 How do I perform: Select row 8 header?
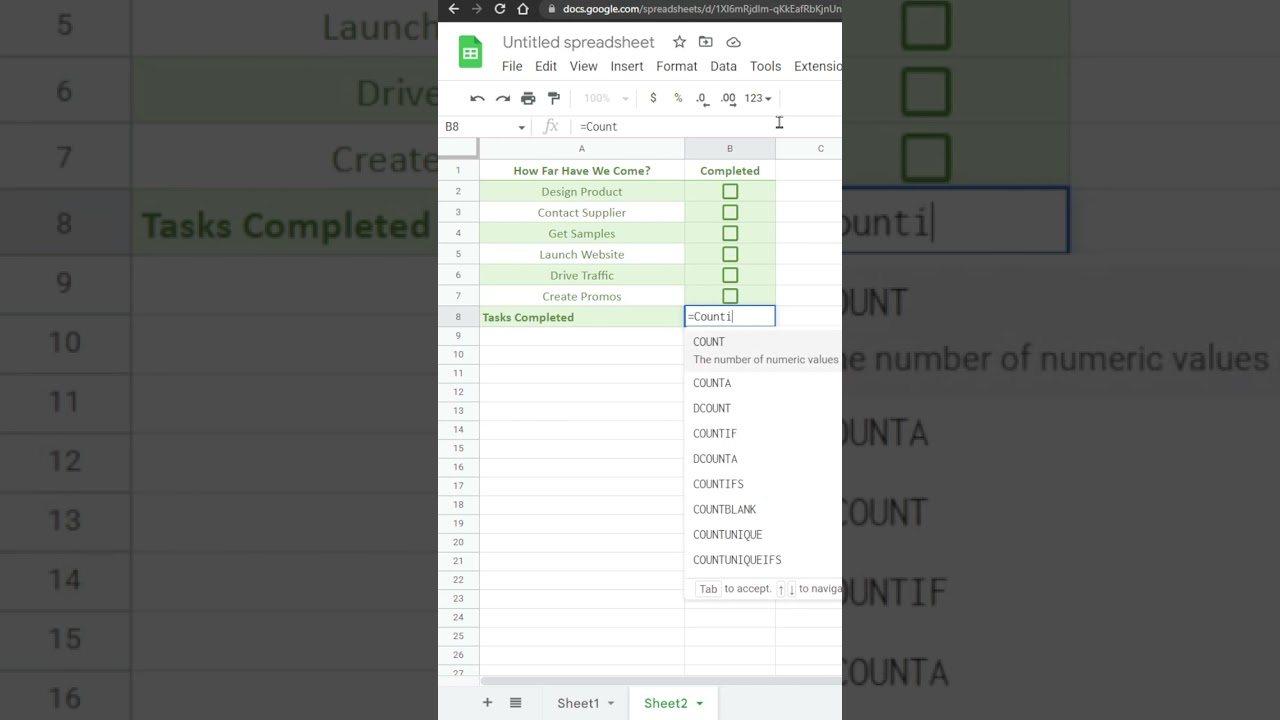[x=458, y=317]
